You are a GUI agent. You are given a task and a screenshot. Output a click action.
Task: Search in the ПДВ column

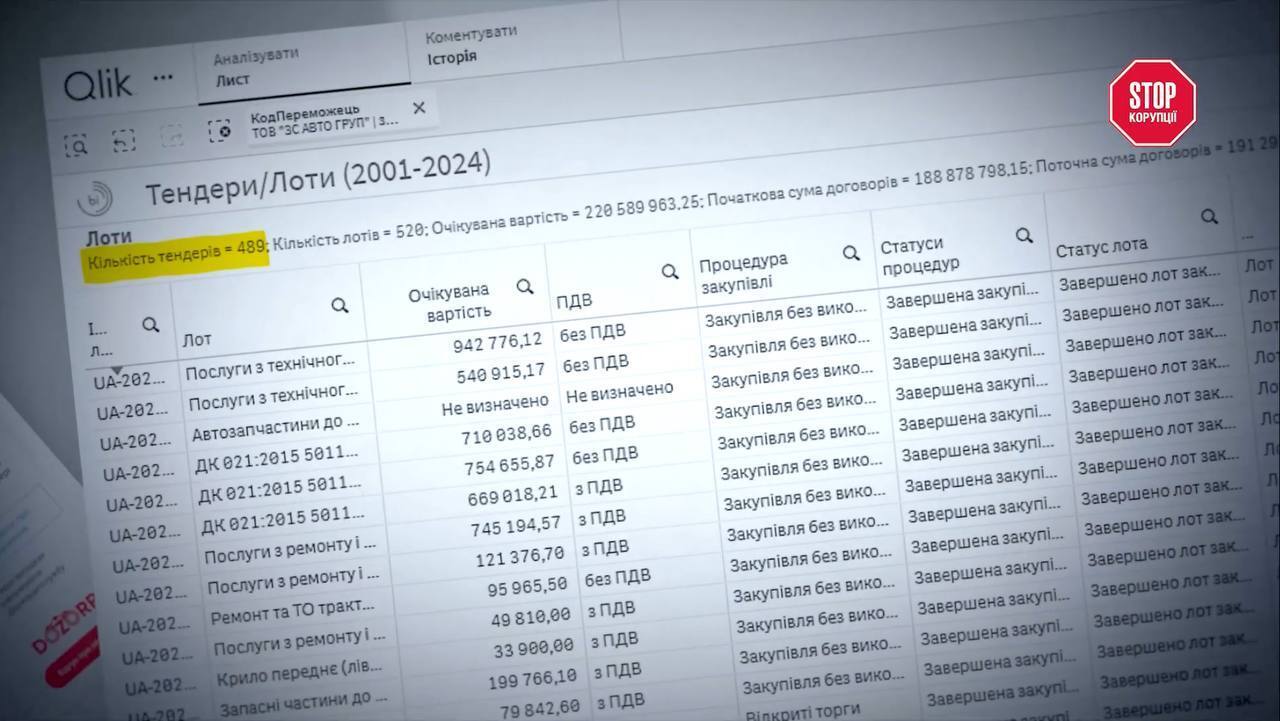tap(670, 271)
